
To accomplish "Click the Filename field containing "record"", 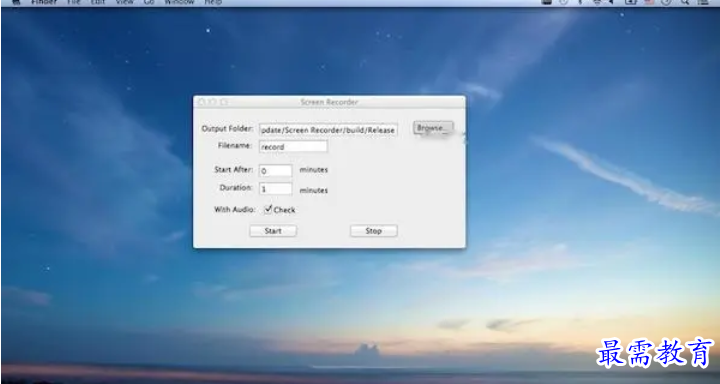I will click(x=293, y=147).
